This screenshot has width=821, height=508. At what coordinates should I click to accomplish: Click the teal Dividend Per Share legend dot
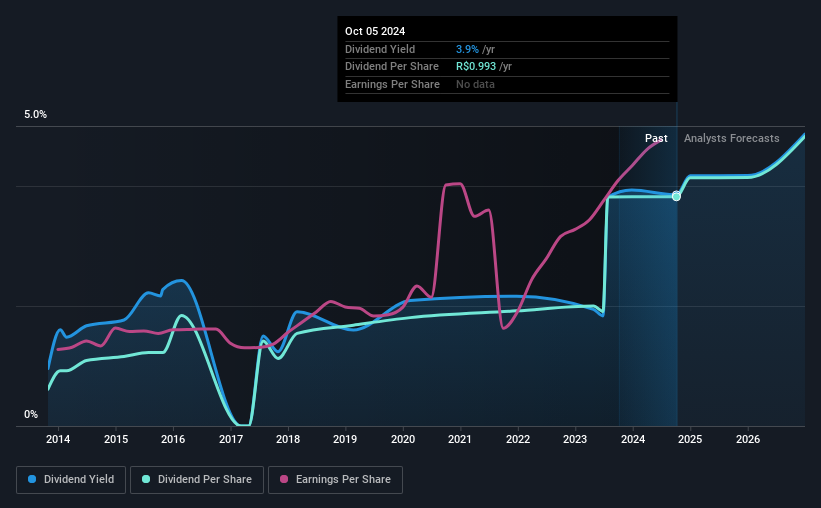click(x=146, y=479)
